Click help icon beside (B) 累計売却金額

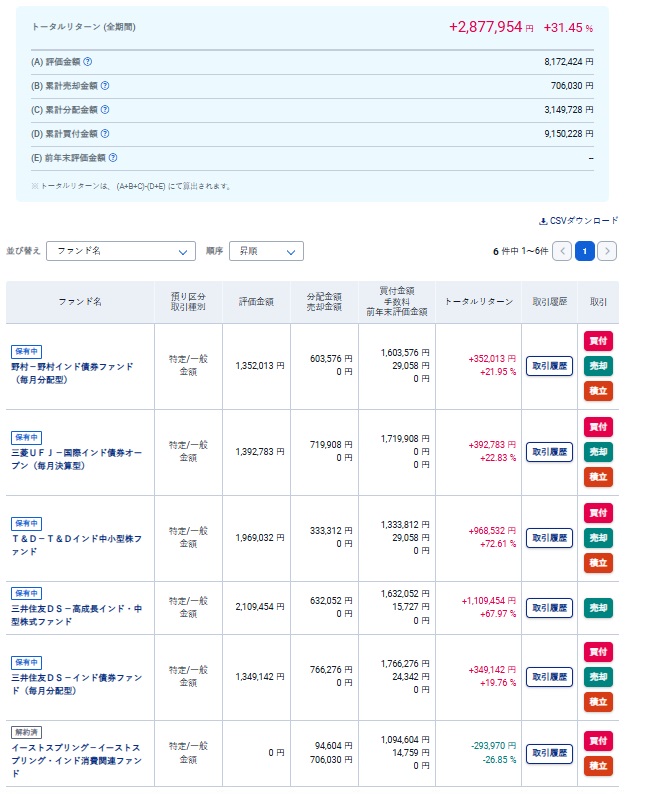click(x=105, y=86)
